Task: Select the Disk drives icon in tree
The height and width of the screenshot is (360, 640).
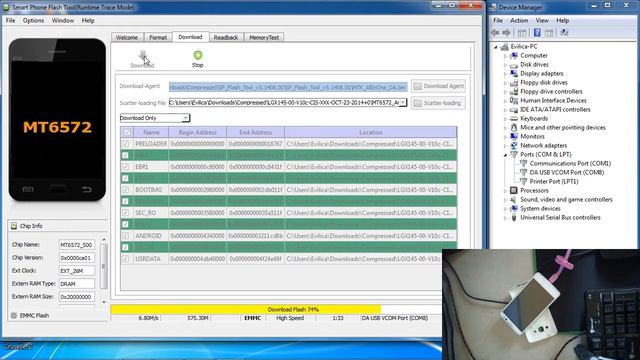Action: pos(514,64)
